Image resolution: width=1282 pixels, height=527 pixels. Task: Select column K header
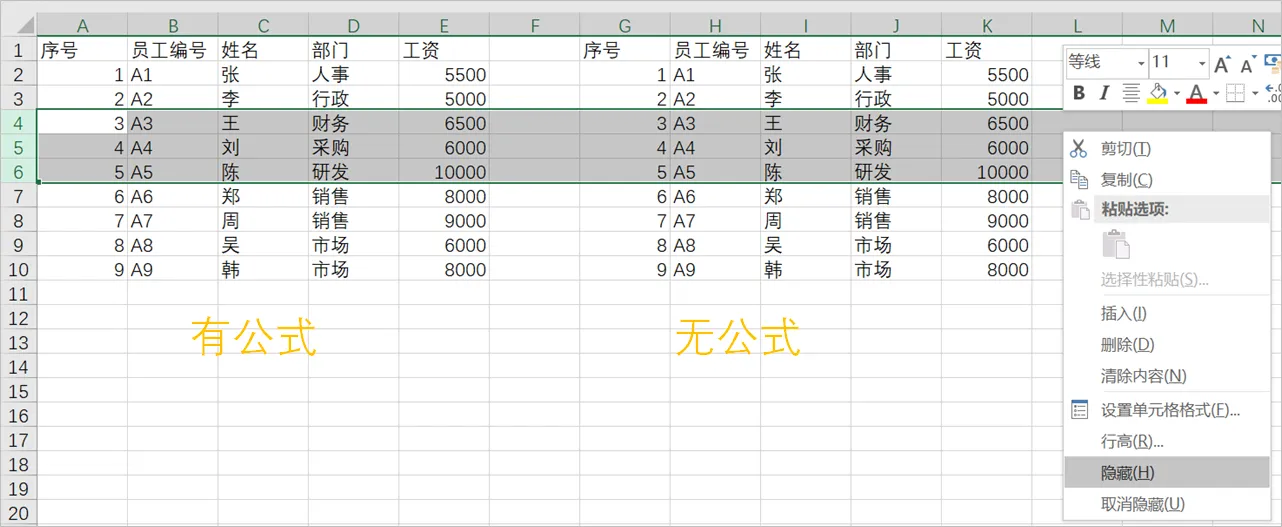coord(986,25)
